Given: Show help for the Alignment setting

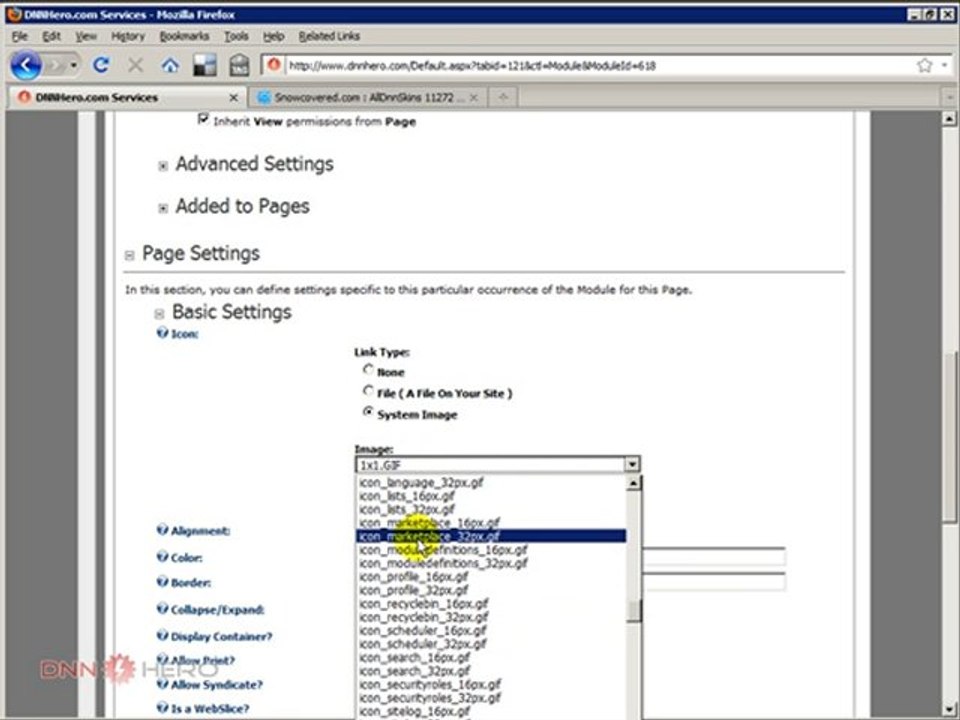Looking at the screenshot, I should (x=162, y=530).
